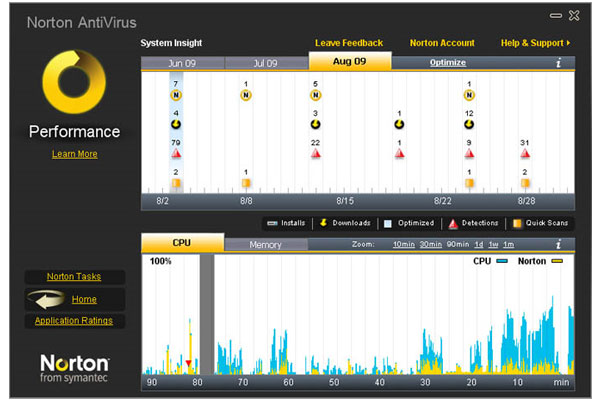
Task: Switch to the Jul 09 tab
Action: click(x=266, y=63)
